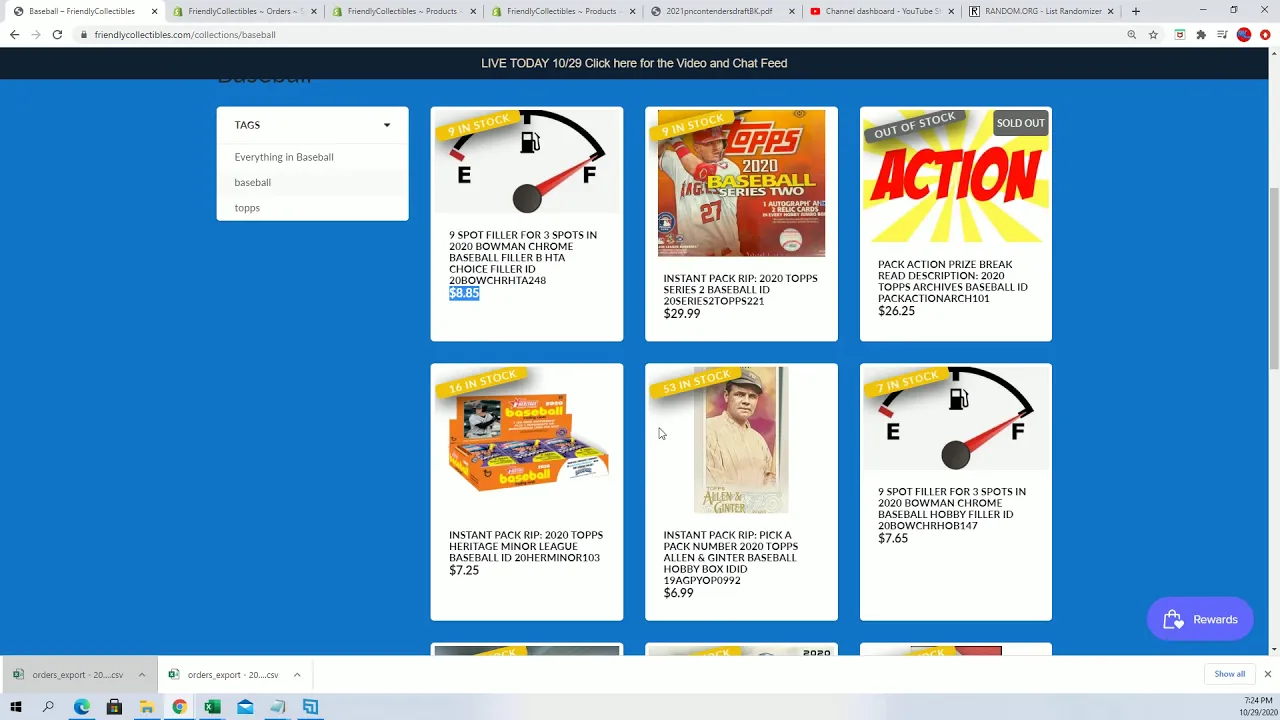Open 9 Spot Filler 20BOWCHRHOB147 product title
Screen dimensions: 1280x720
point(952,508)
